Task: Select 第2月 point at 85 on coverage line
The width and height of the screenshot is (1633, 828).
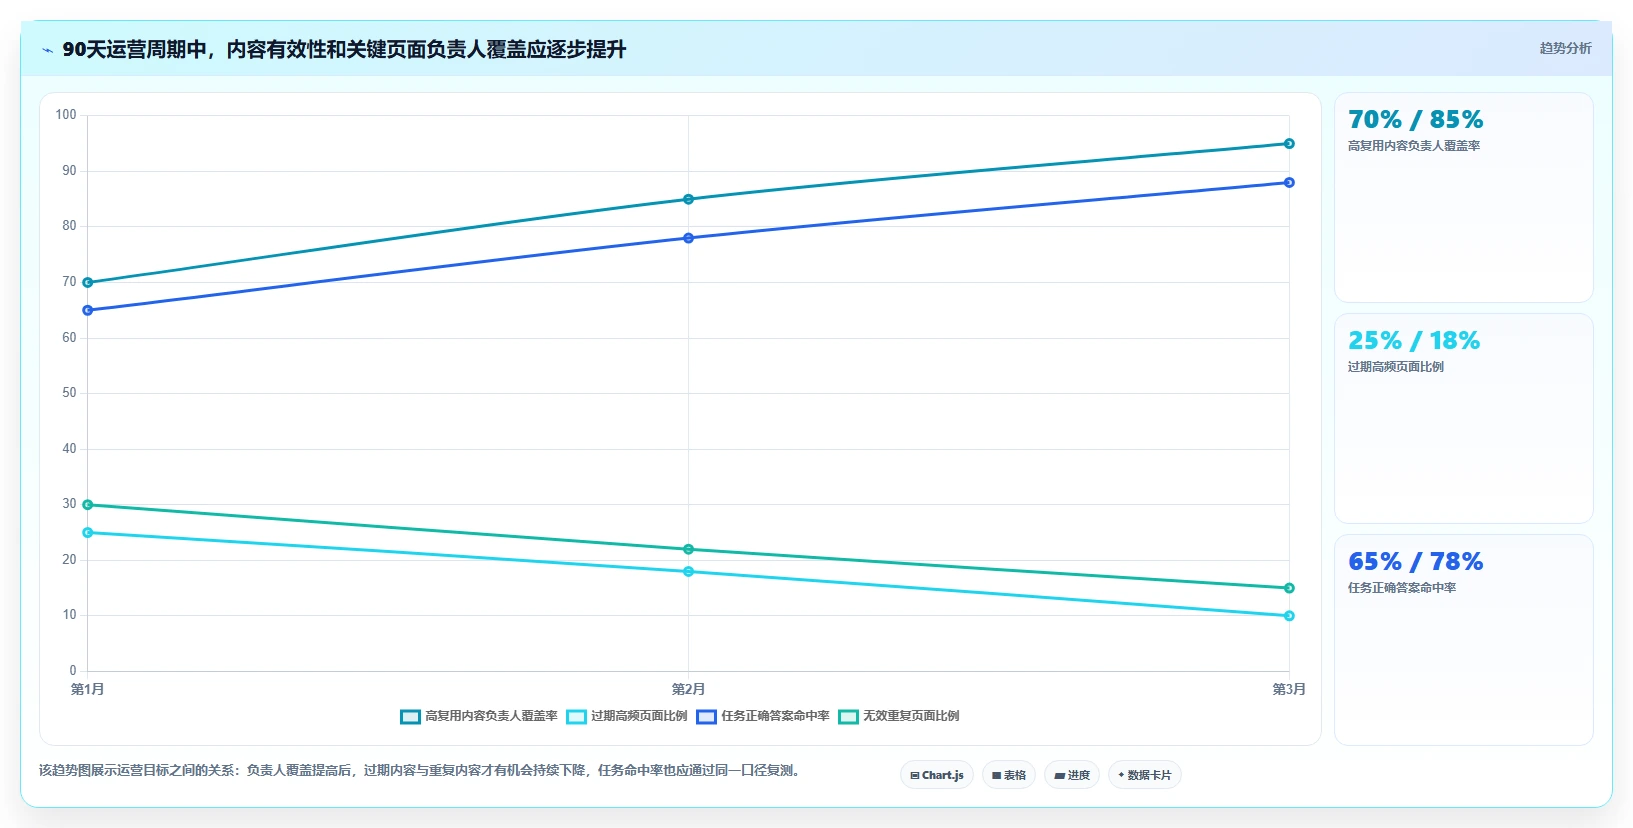Action: (688, 199)
